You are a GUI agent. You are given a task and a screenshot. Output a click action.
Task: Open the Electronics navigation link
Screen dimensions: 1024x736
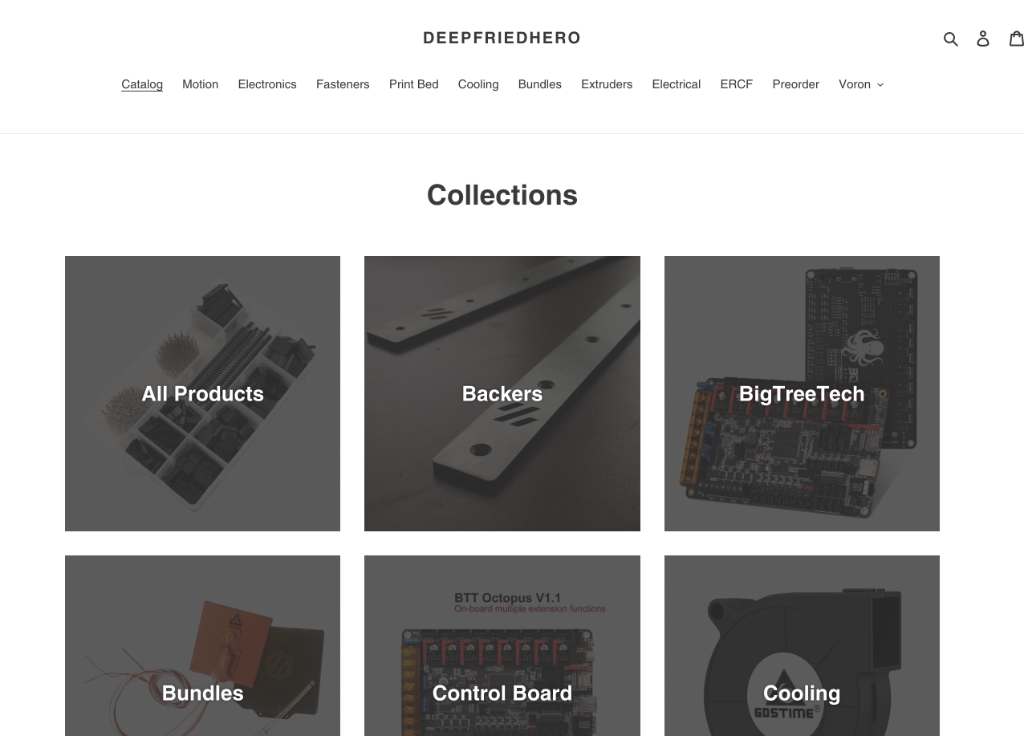pyautogui.click(x=267, y=84)
